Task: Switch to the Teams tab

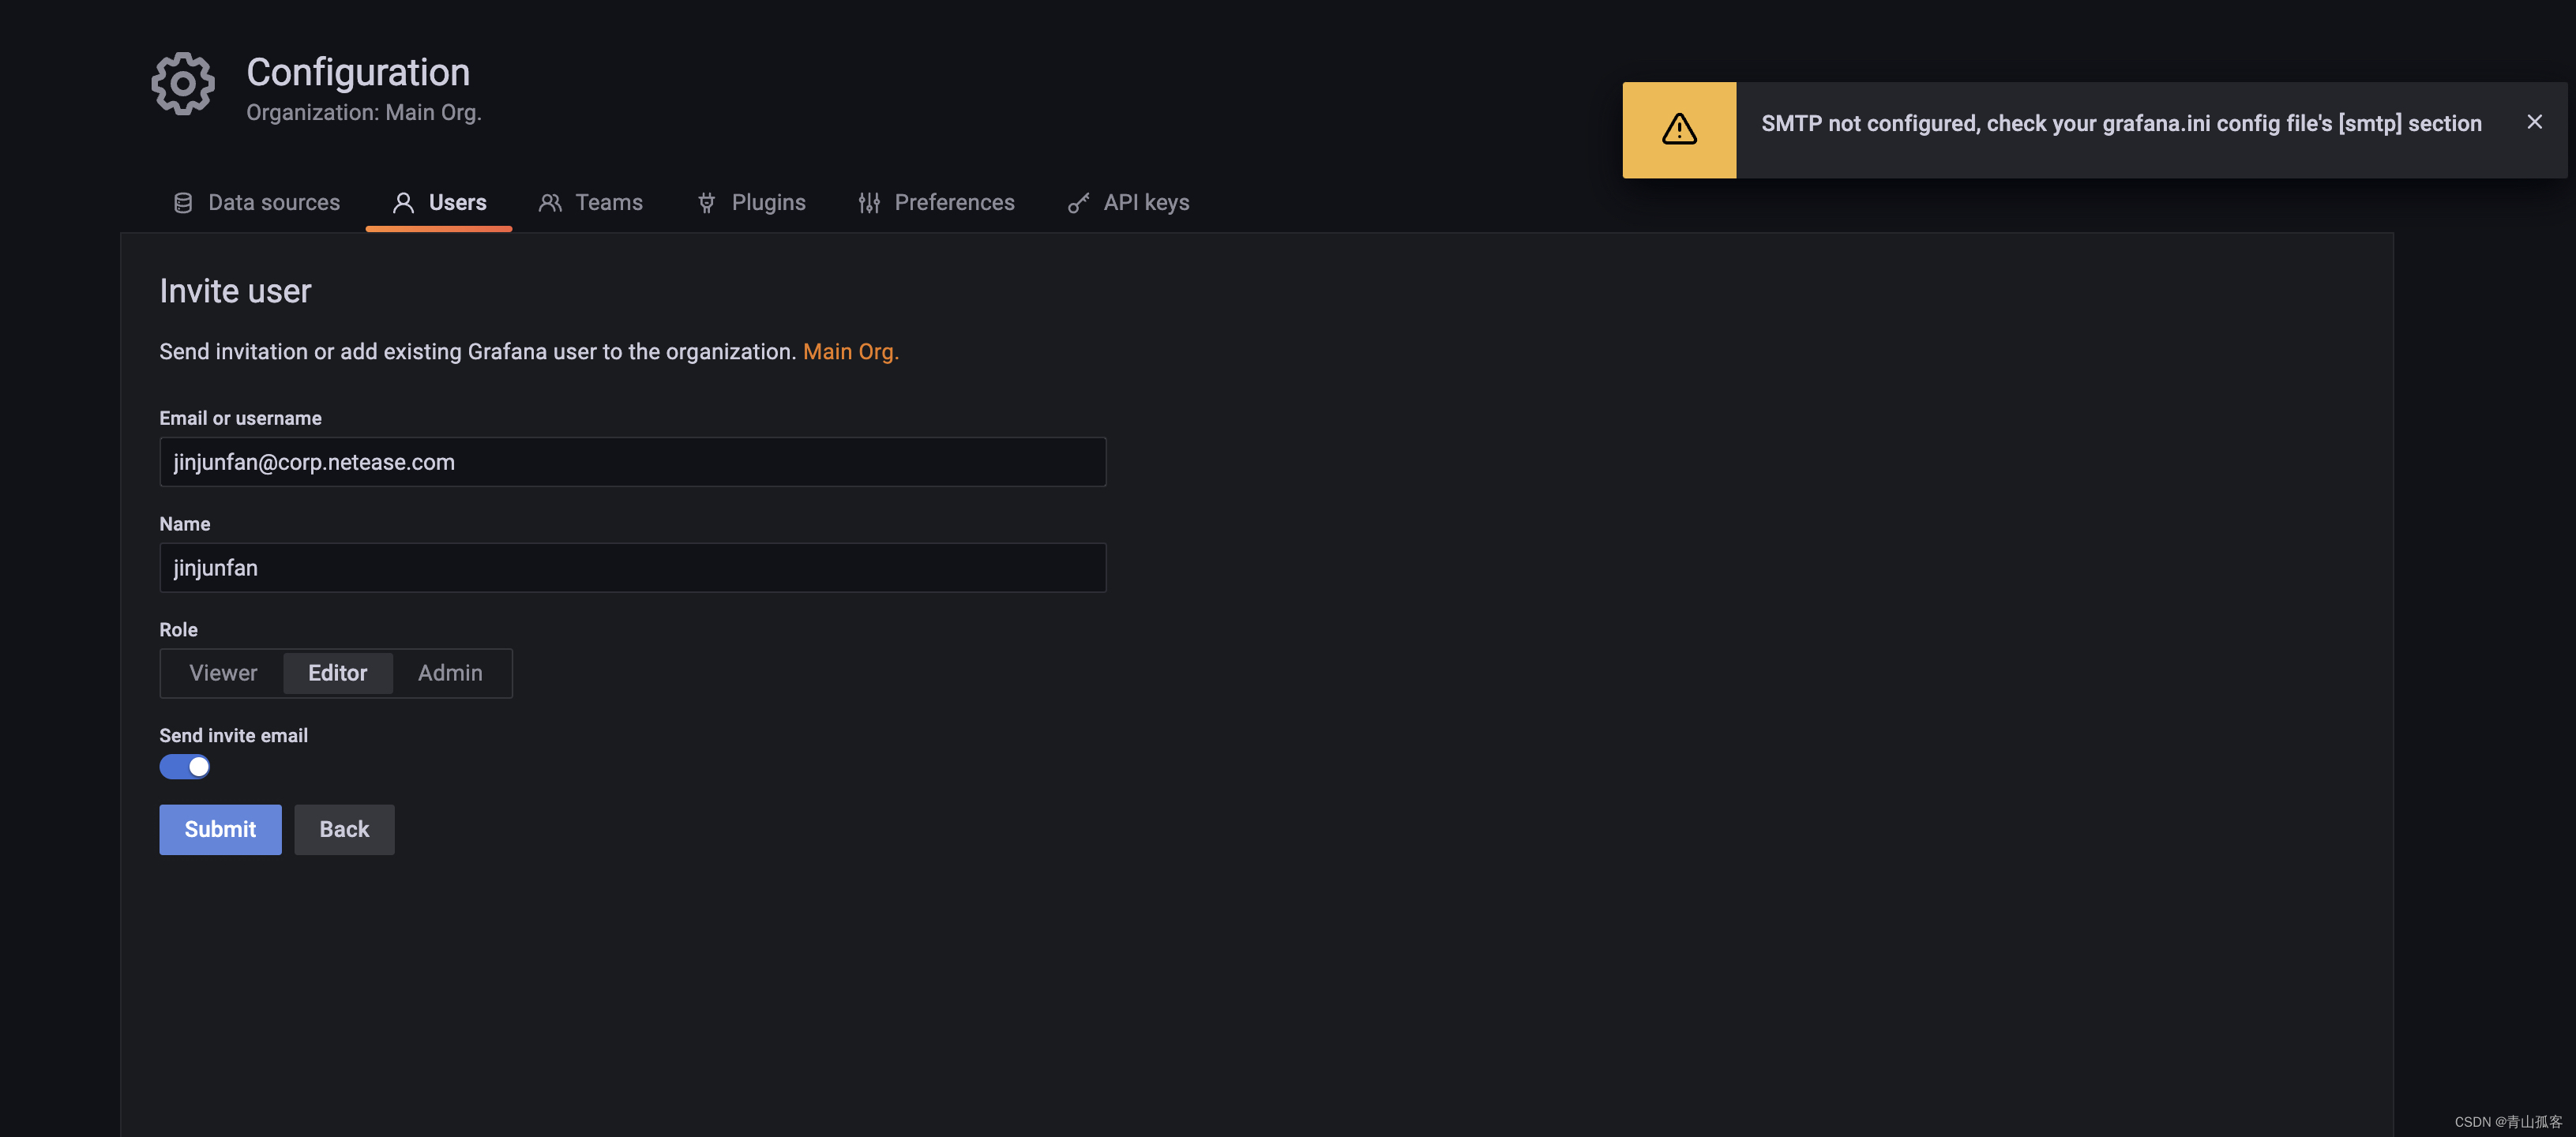Action: tap(608, 203)
